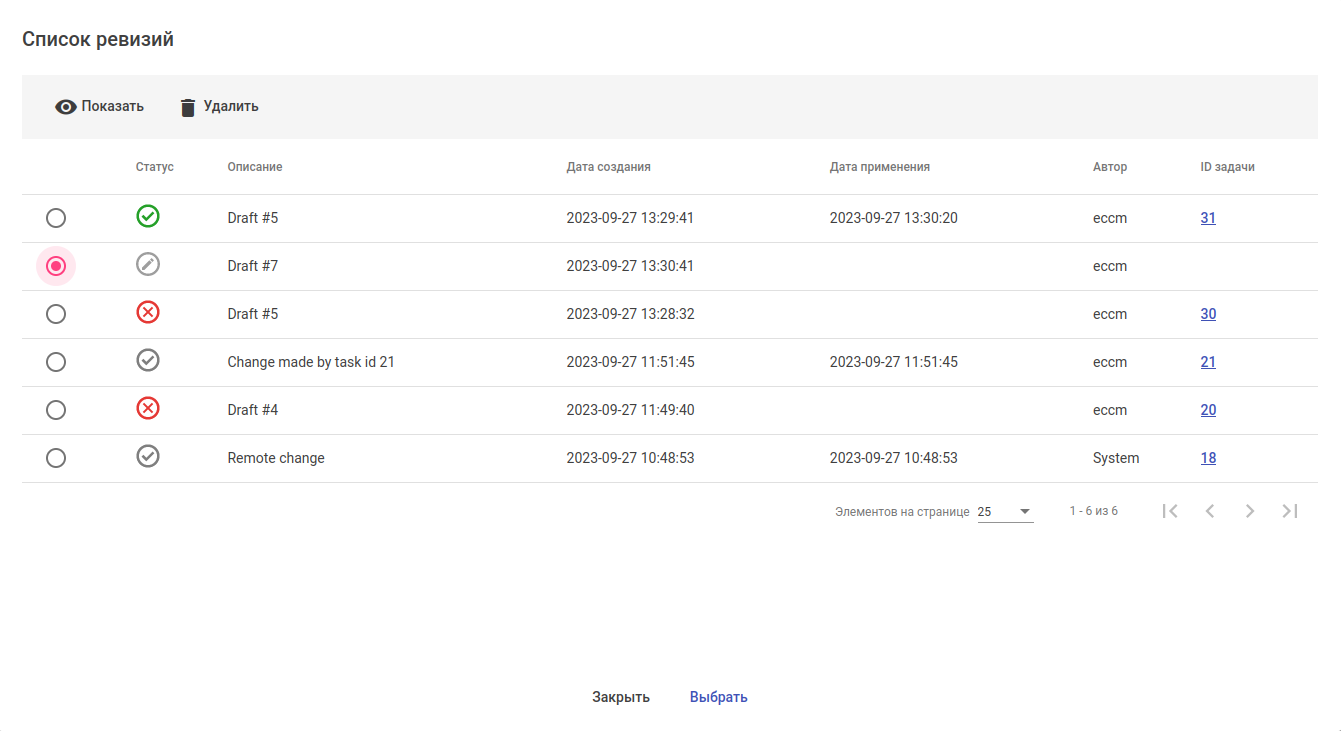
Task: Open task ID 31 link
Action: click(1208, 218)
